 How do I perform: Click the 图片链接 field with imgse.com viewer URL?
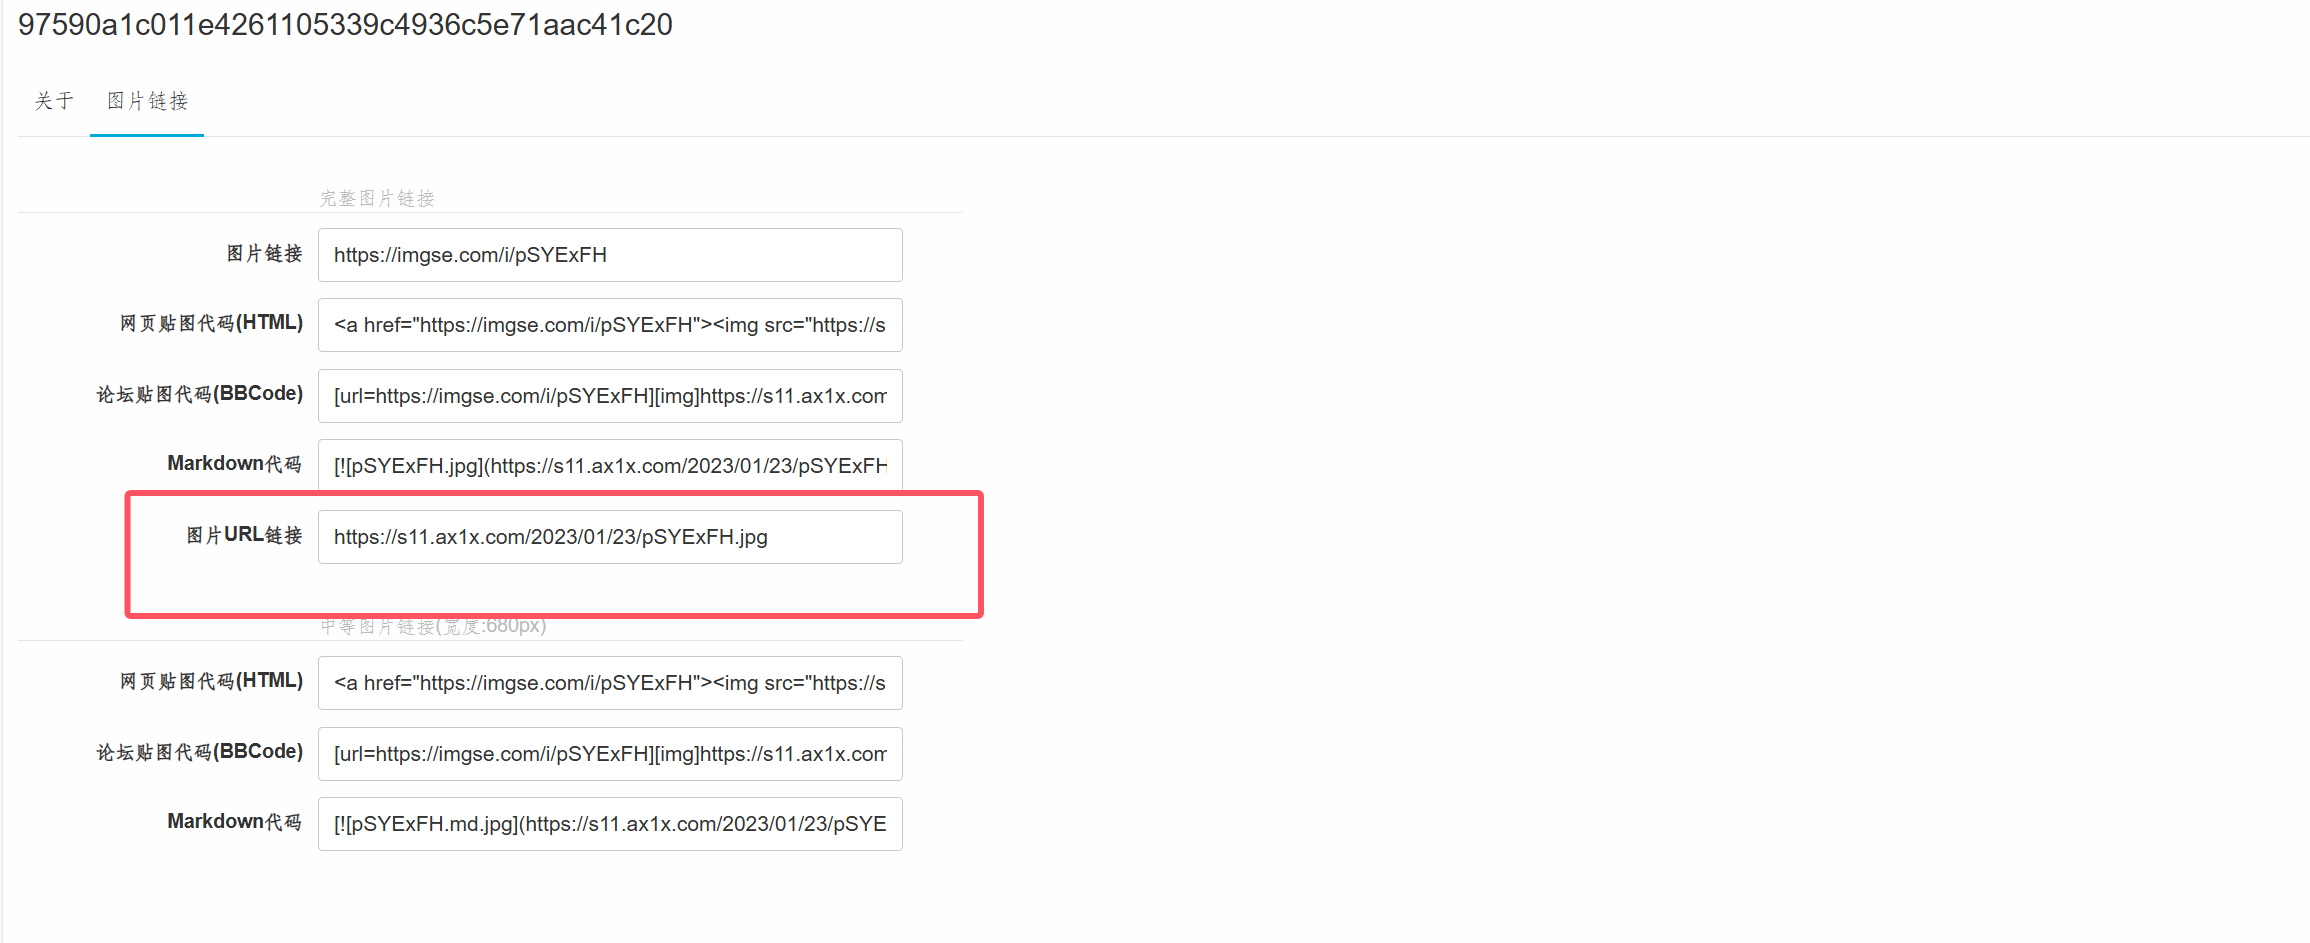[x=609, y=255]
